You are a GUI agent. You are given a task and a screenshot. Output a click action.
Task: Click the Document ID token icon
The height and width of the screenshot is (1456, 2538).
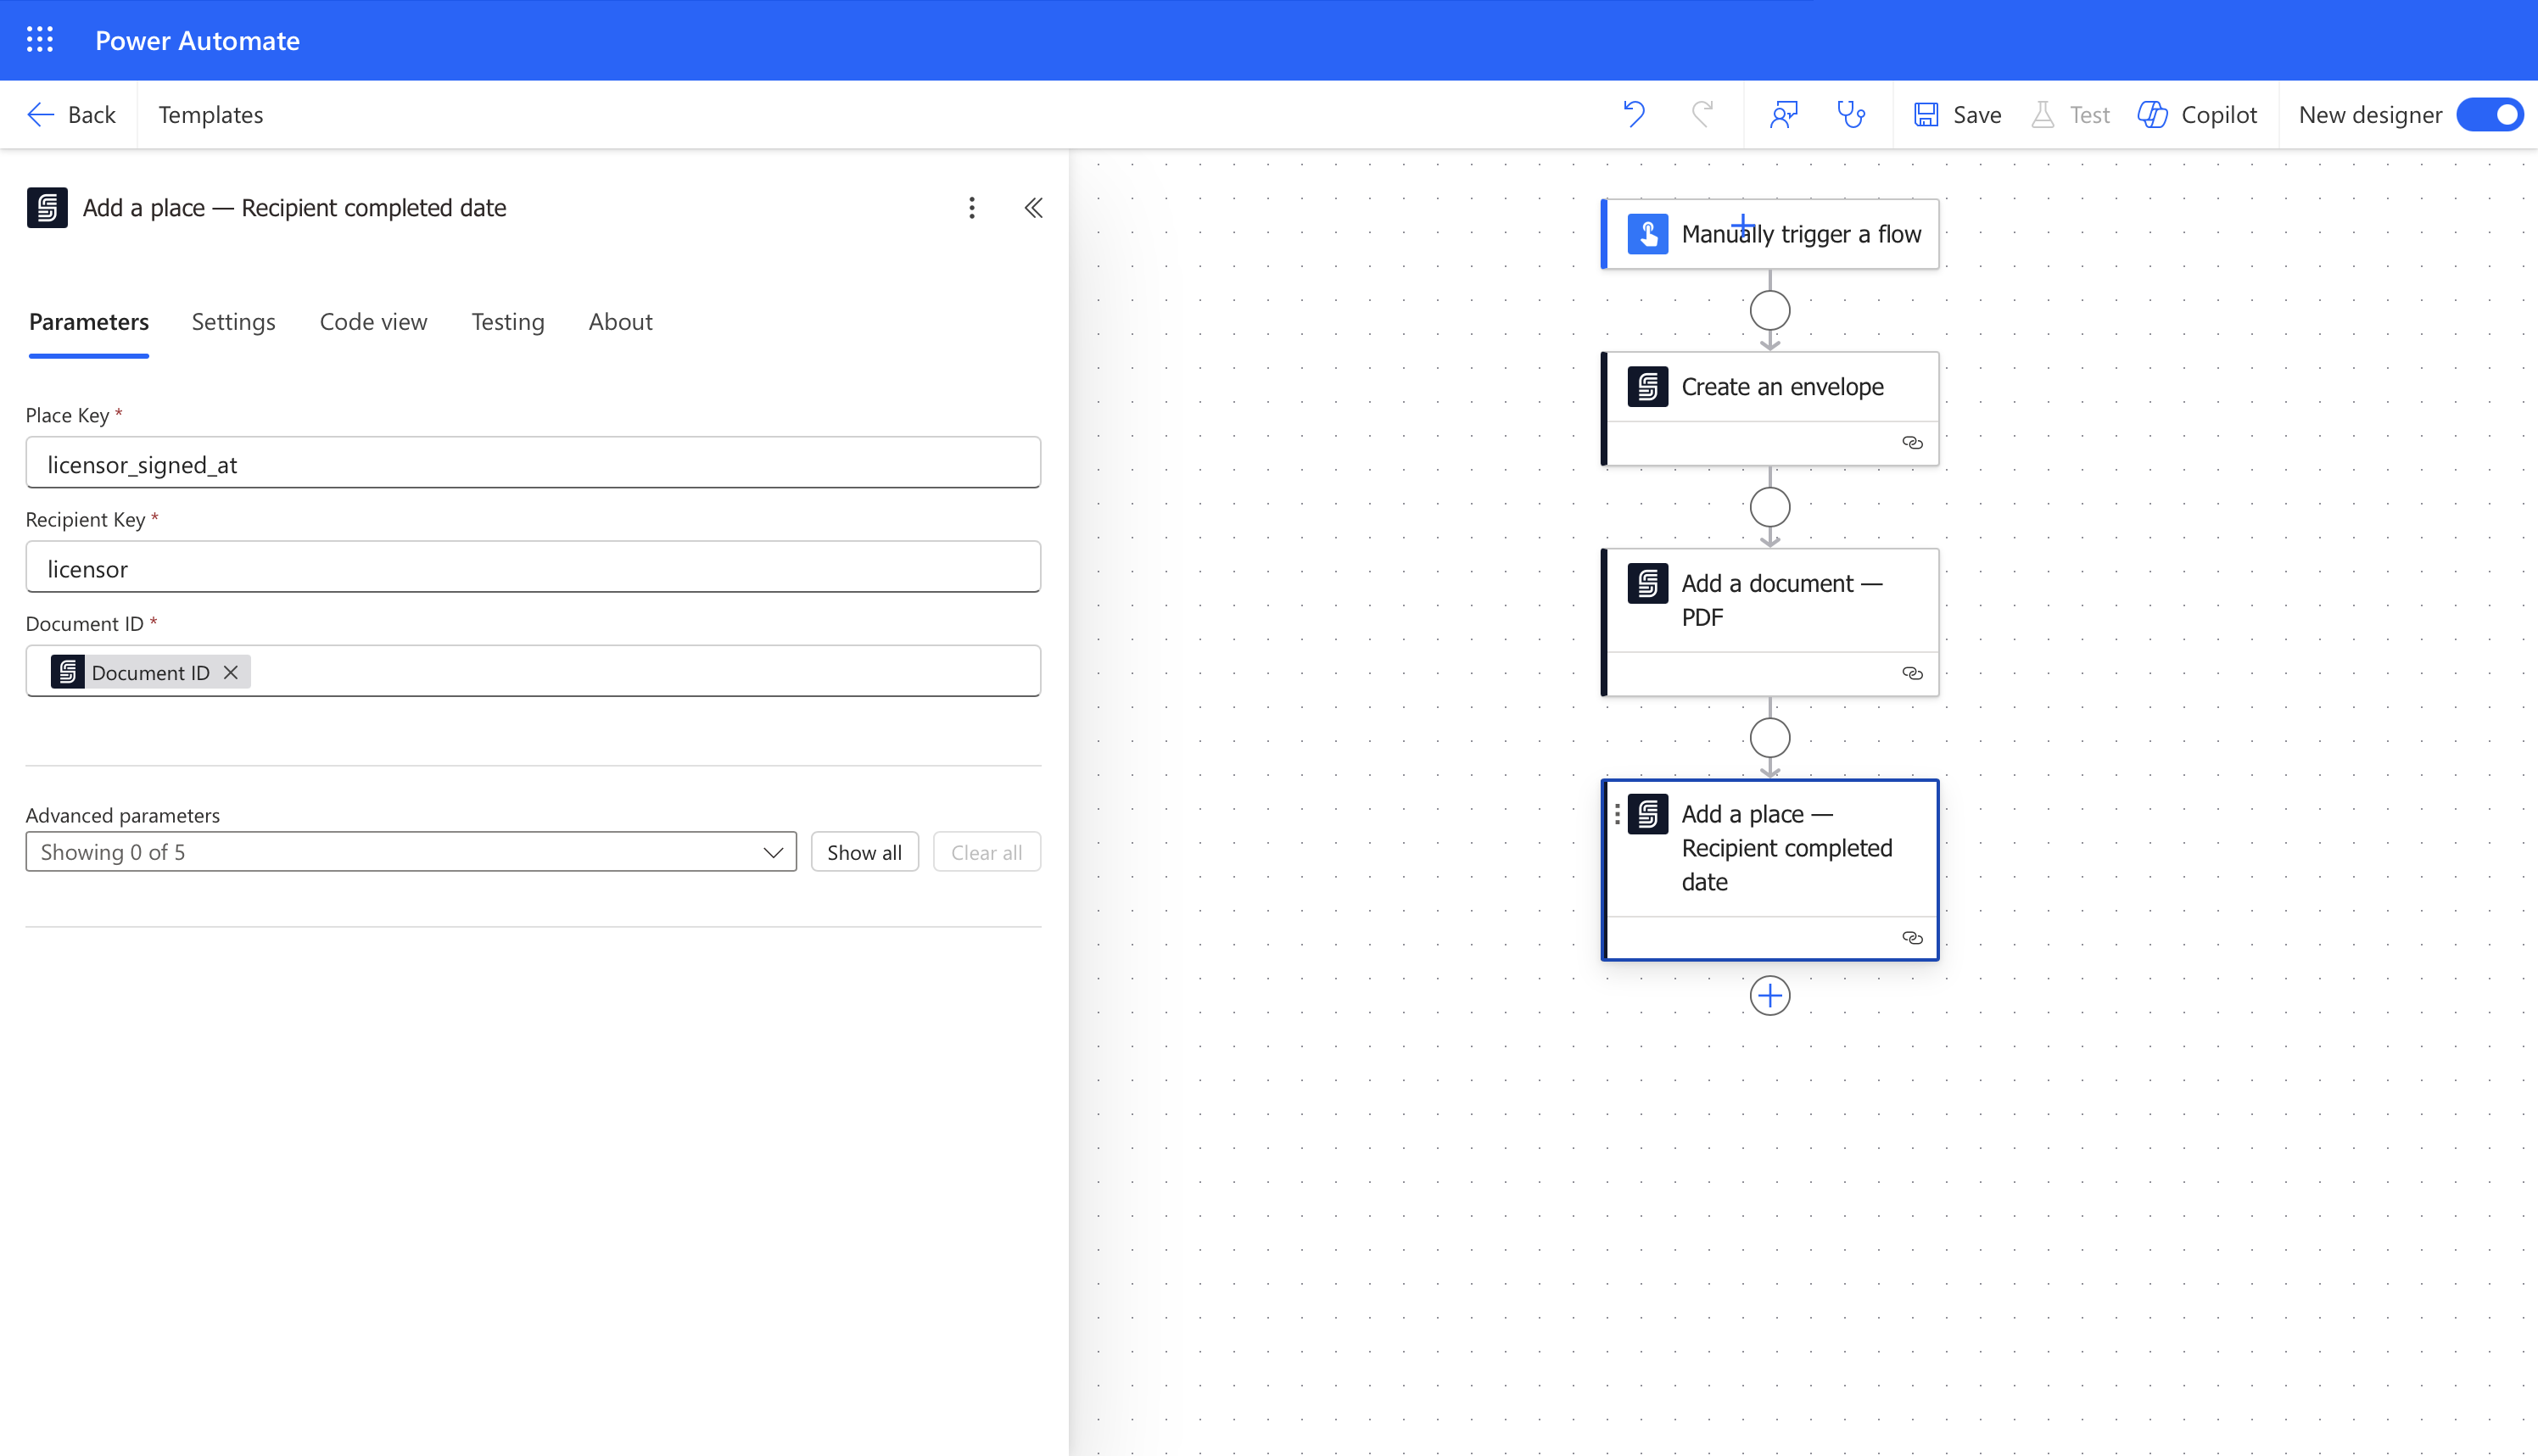coord(67,672)
